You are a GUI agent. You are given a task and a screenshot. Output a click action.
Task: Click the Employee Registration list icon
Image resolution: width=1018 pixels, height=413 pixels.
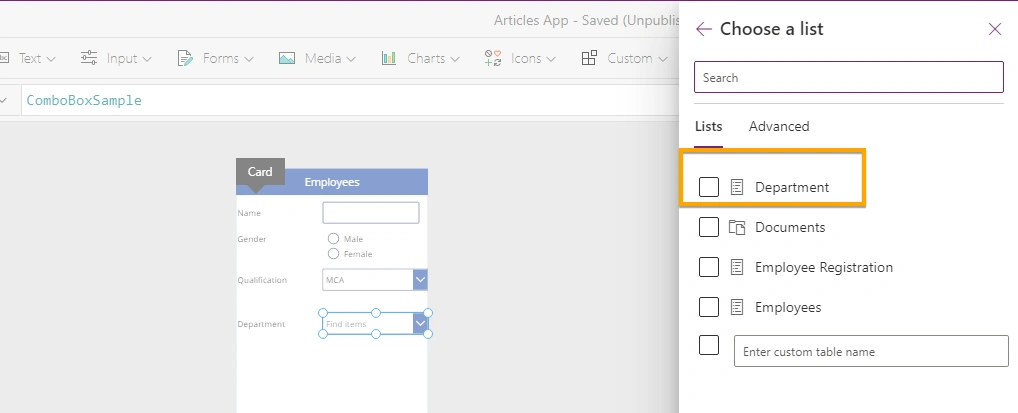click(x=737, y=267)
